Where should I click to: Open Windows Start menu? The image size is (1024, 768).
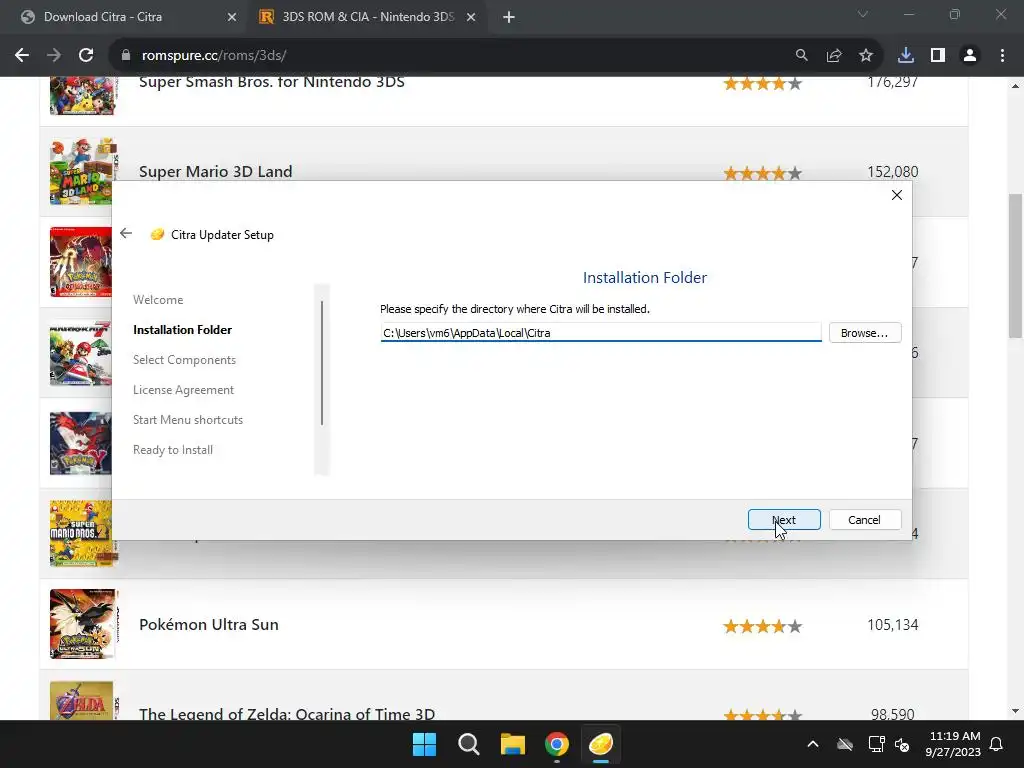[424, 744]
